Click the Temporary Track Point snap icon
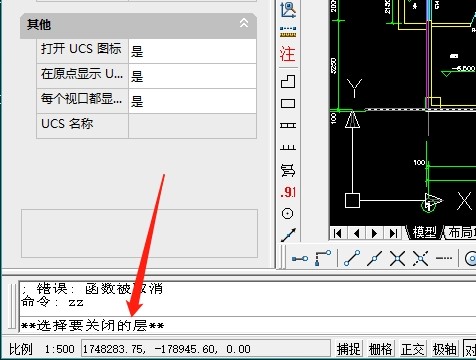The height and width of the screenshot is (360, 476). (x=300, y=259)
